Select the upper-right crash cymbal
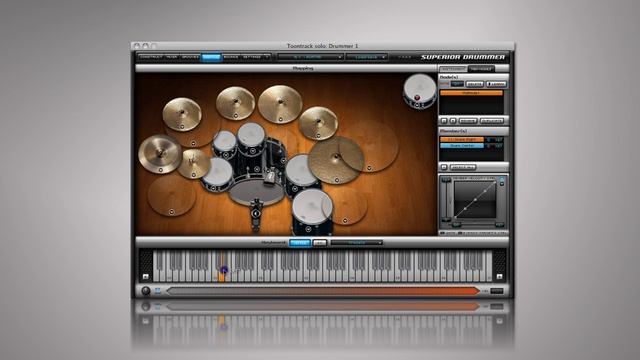This screenshot has height=360, width=640. [318, 123]
